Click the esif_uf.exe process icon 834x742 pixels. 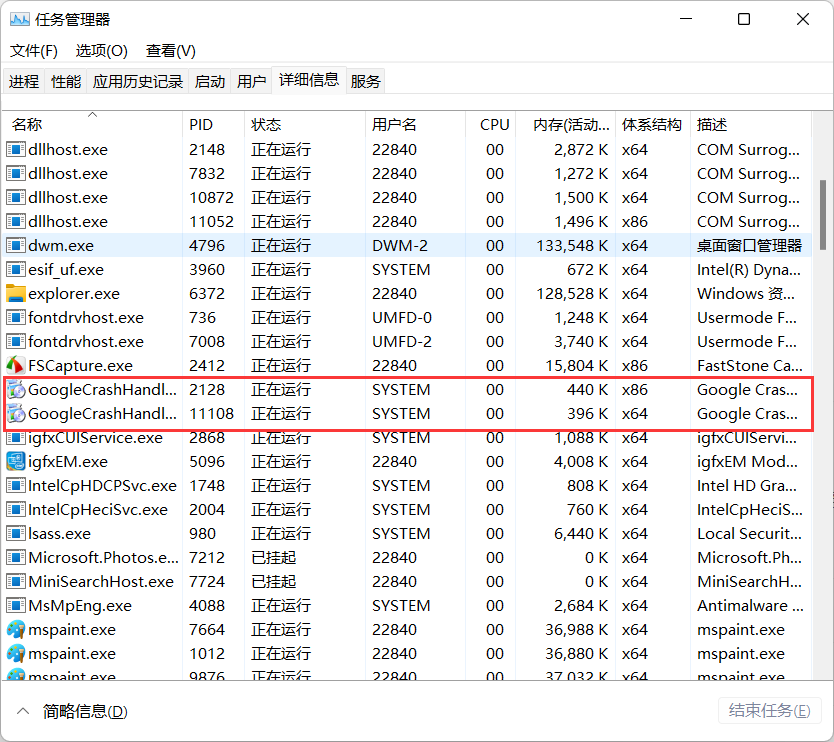coord(16,270)
